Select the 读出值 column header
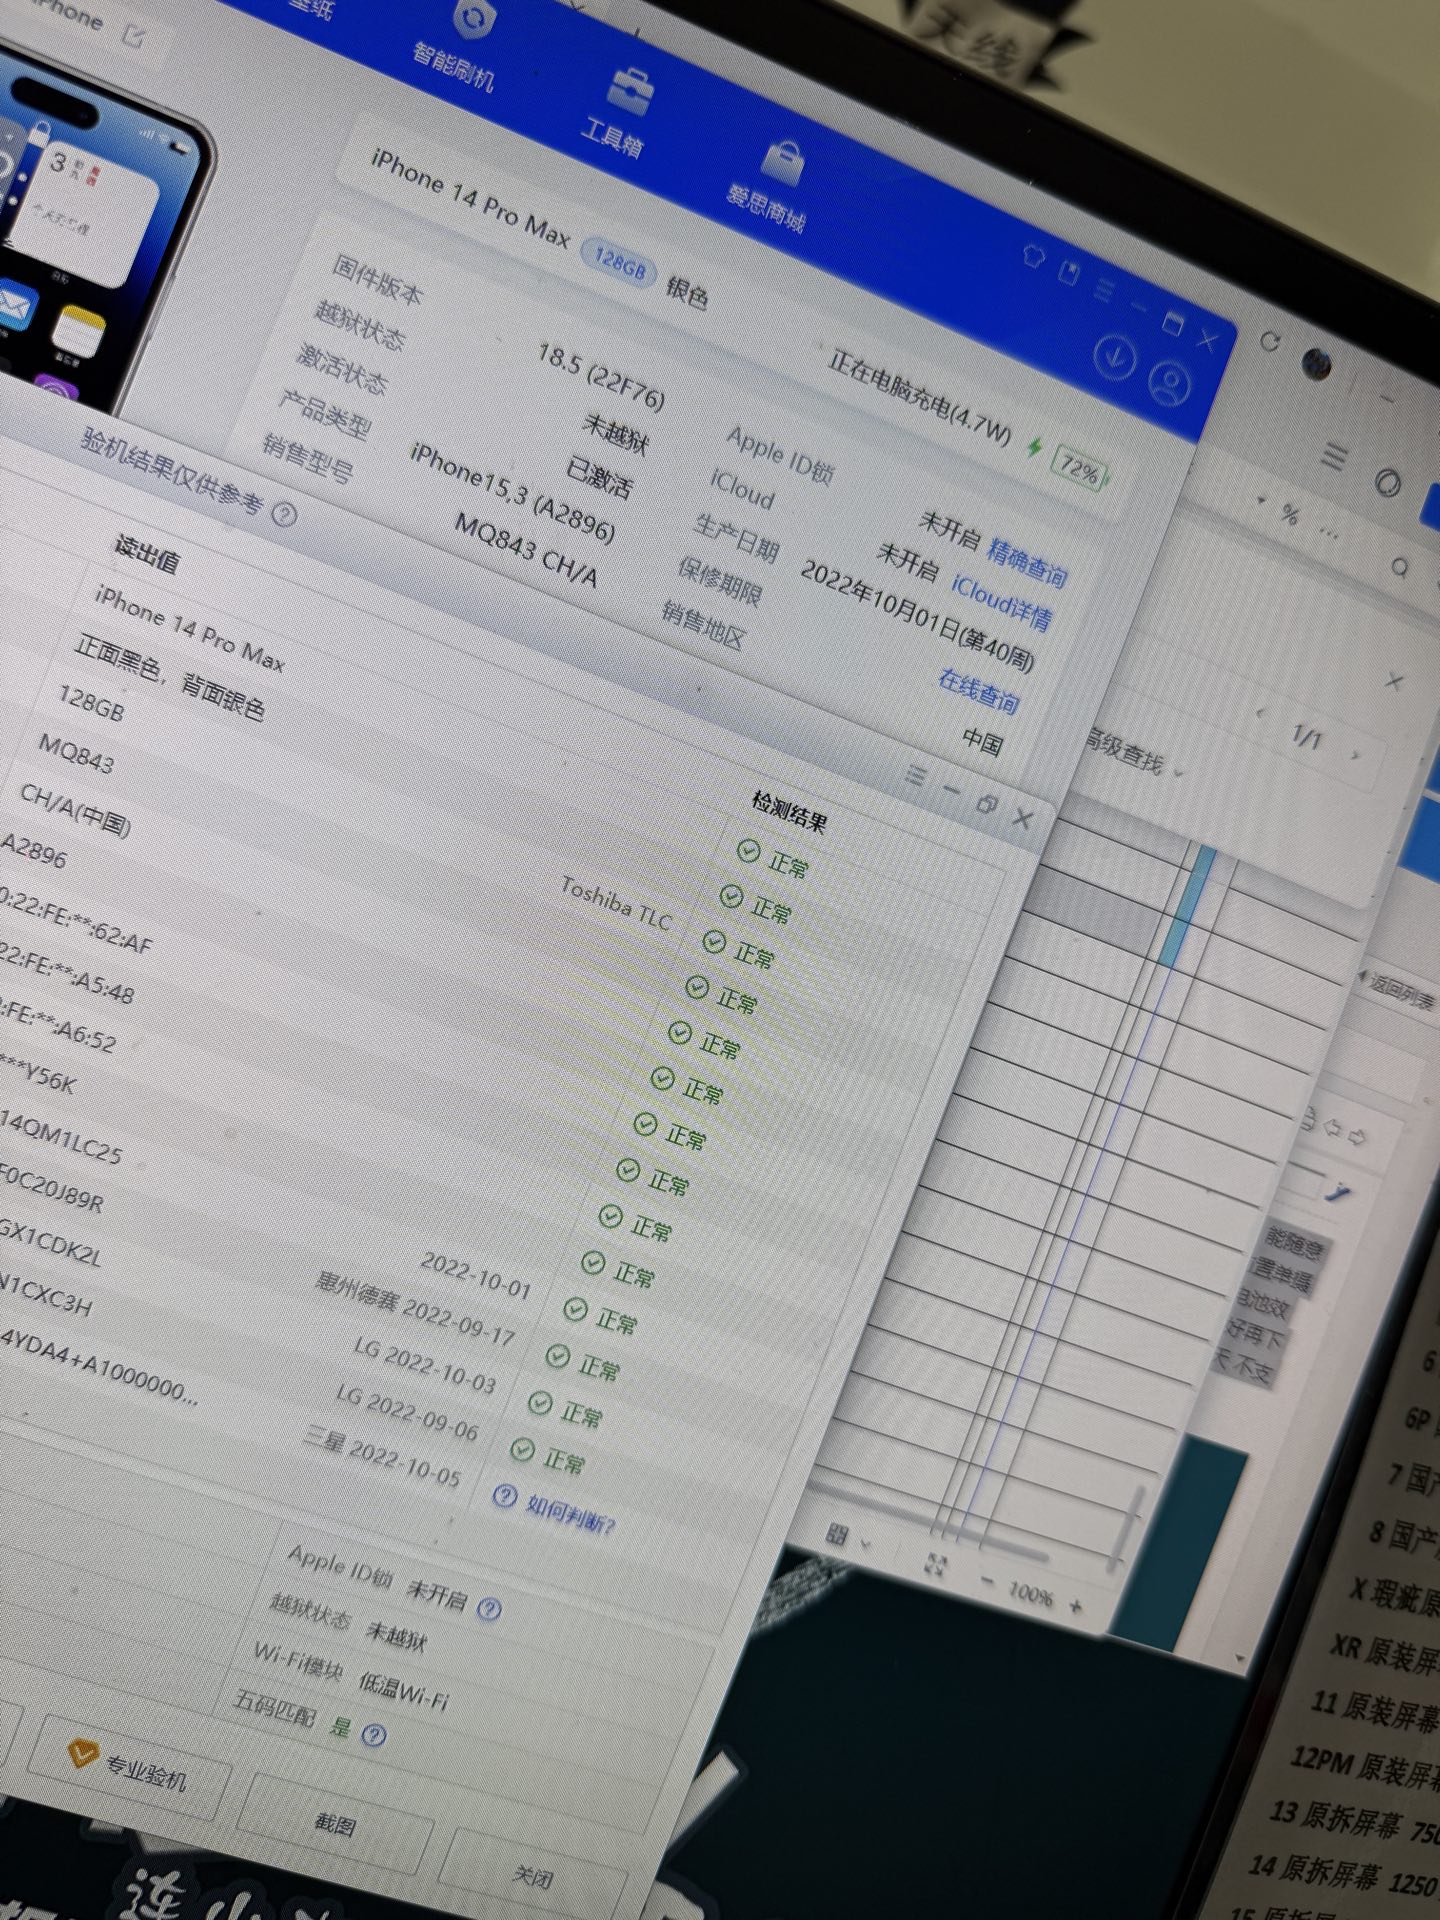 pyautogui.click(x=147, y=553)
